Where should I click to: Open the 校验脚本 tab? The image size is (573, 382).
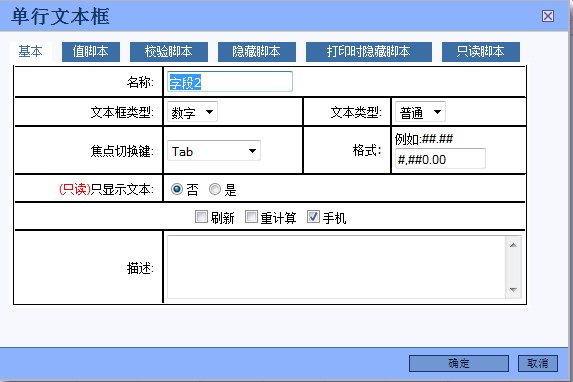tap(168, 52)
